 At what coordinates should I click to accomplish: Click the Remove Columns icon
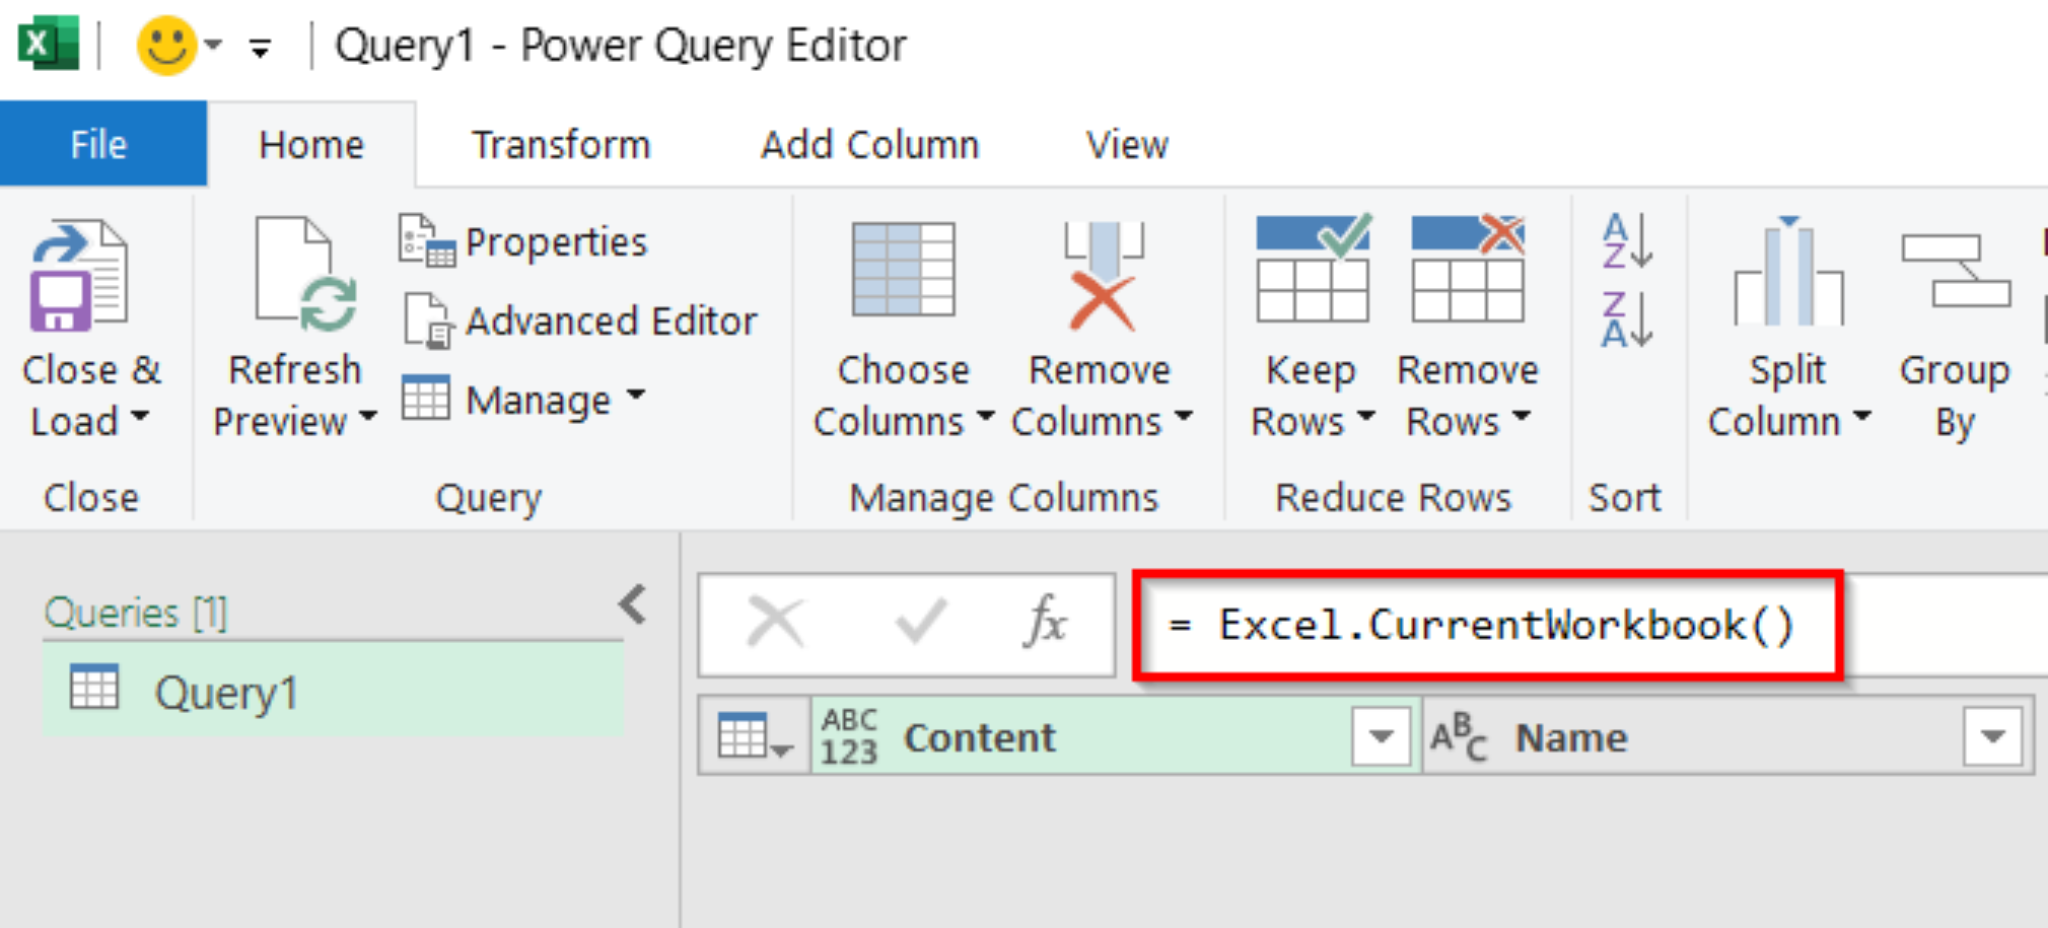tap(1103, 276)
